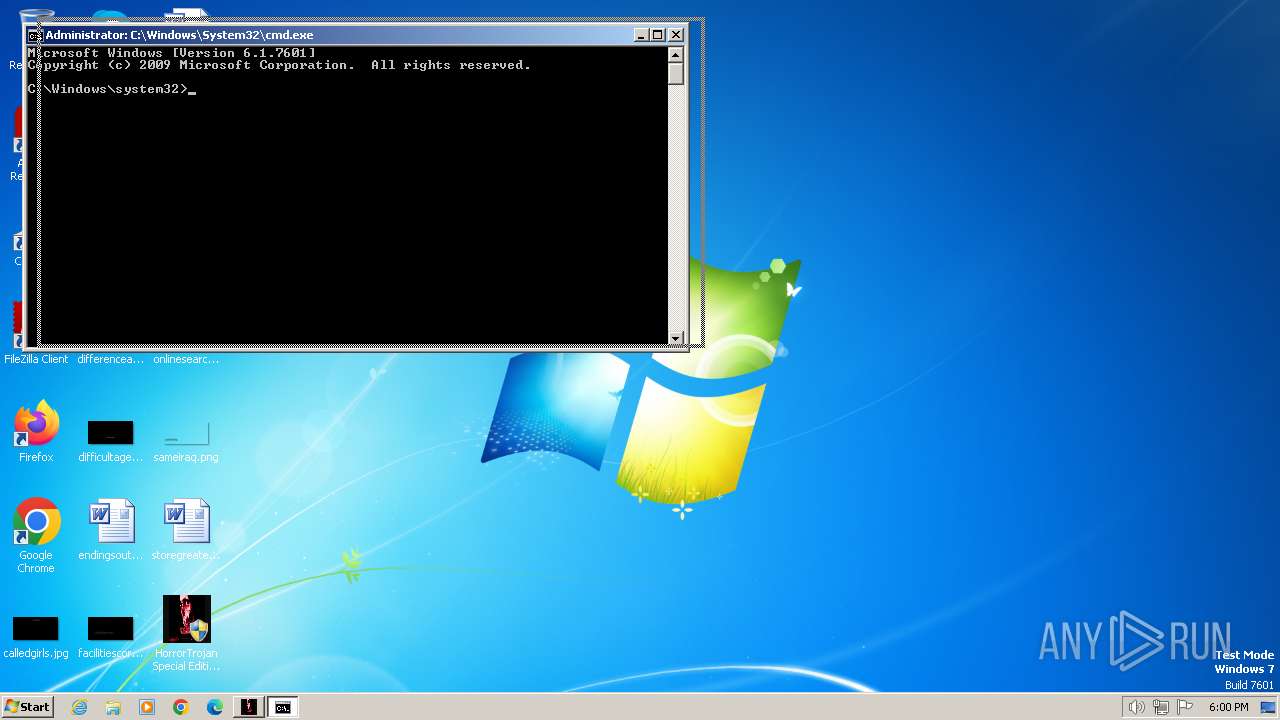Image resolution: width=1280 pixels, height=720 pixels.
Task: Open Windows Media Player from taskbar
Action: (147, 707)
